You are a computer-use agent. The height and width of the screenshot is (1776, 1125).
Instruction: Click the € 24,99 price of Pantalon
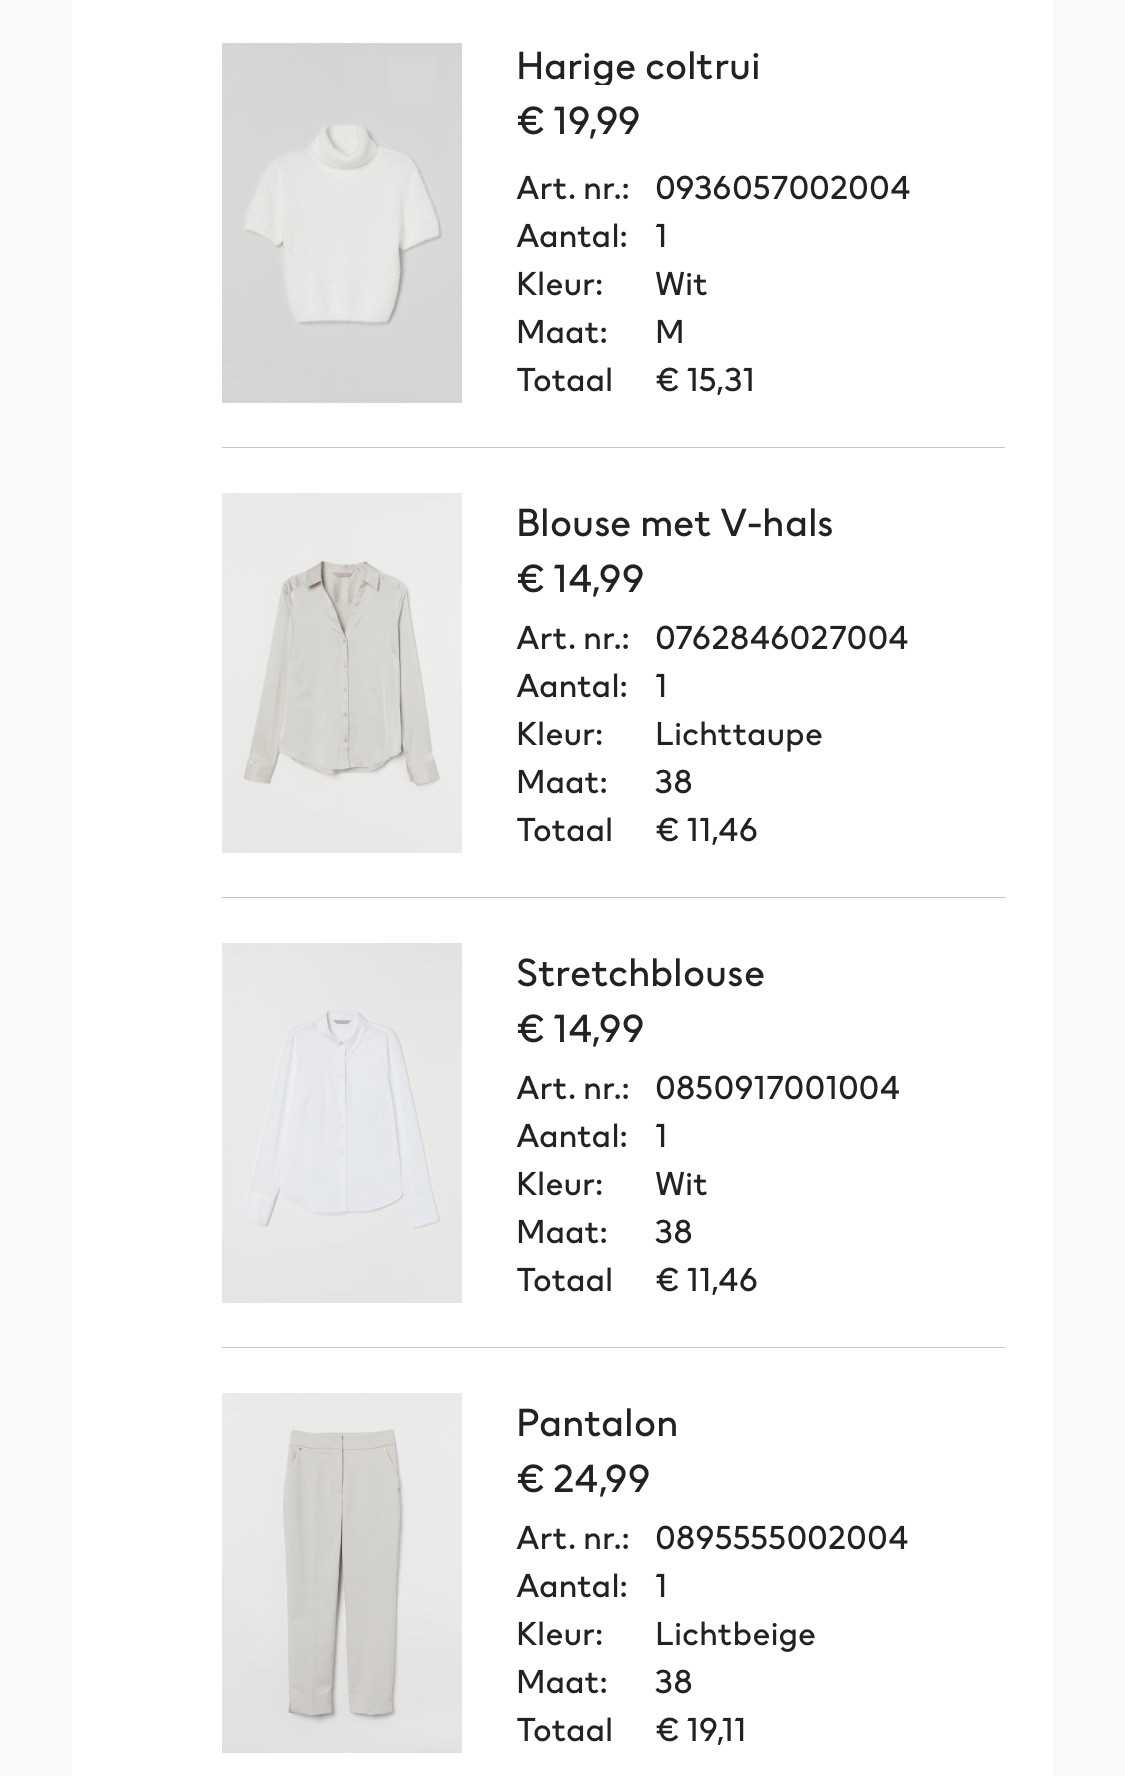coord(583,1479)
